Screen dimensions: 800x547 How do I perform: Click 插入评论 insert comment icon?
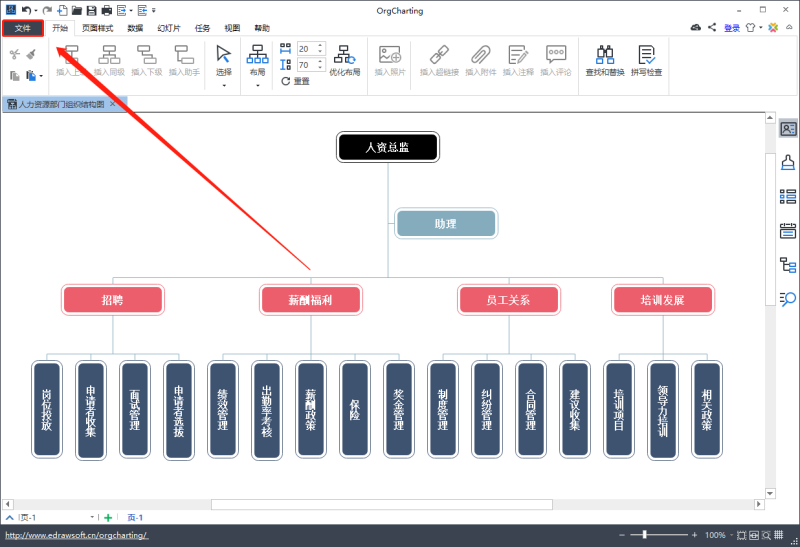556,60
